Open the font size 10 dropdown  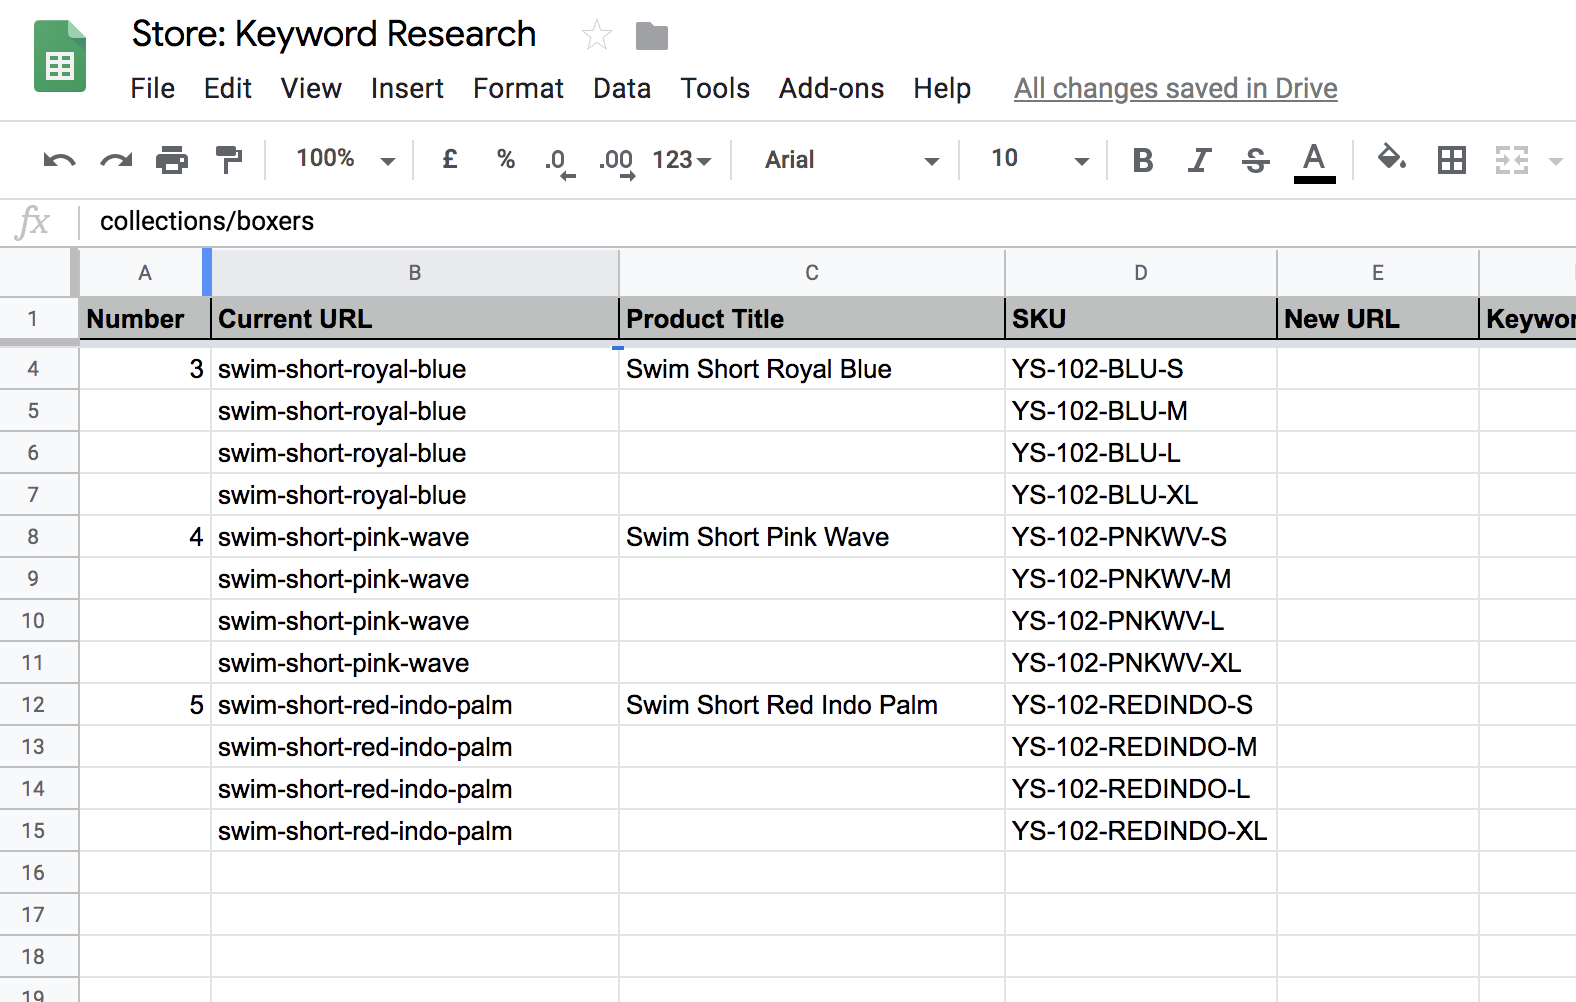(x=1038, y=160)
